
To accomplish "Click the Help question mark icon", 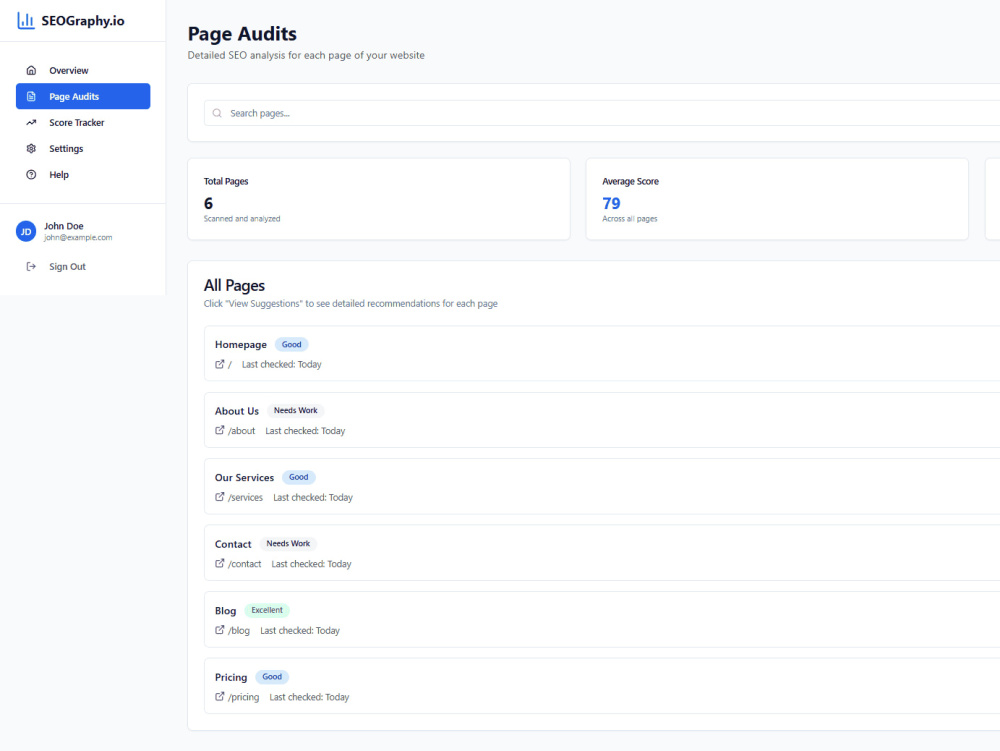I will 31,175.
